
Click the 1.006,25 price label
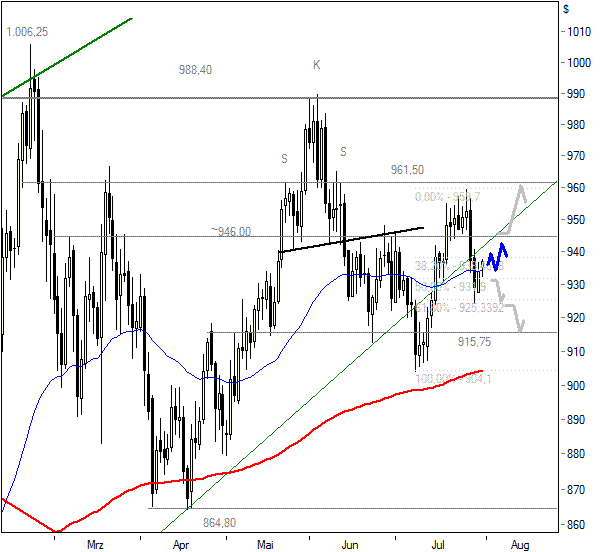point(27,32)
